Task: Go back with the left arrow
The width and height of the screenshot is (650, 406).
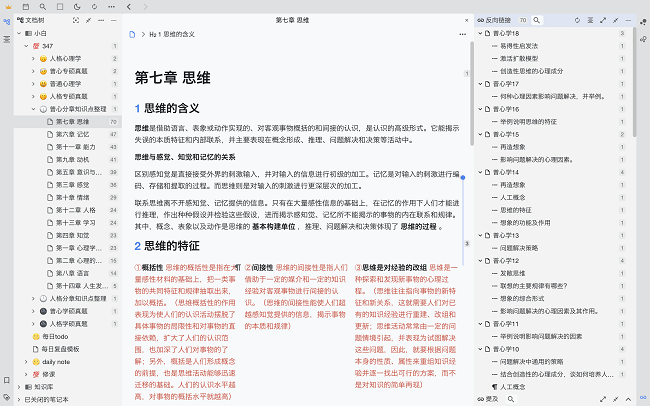Action: coord(129,7)
